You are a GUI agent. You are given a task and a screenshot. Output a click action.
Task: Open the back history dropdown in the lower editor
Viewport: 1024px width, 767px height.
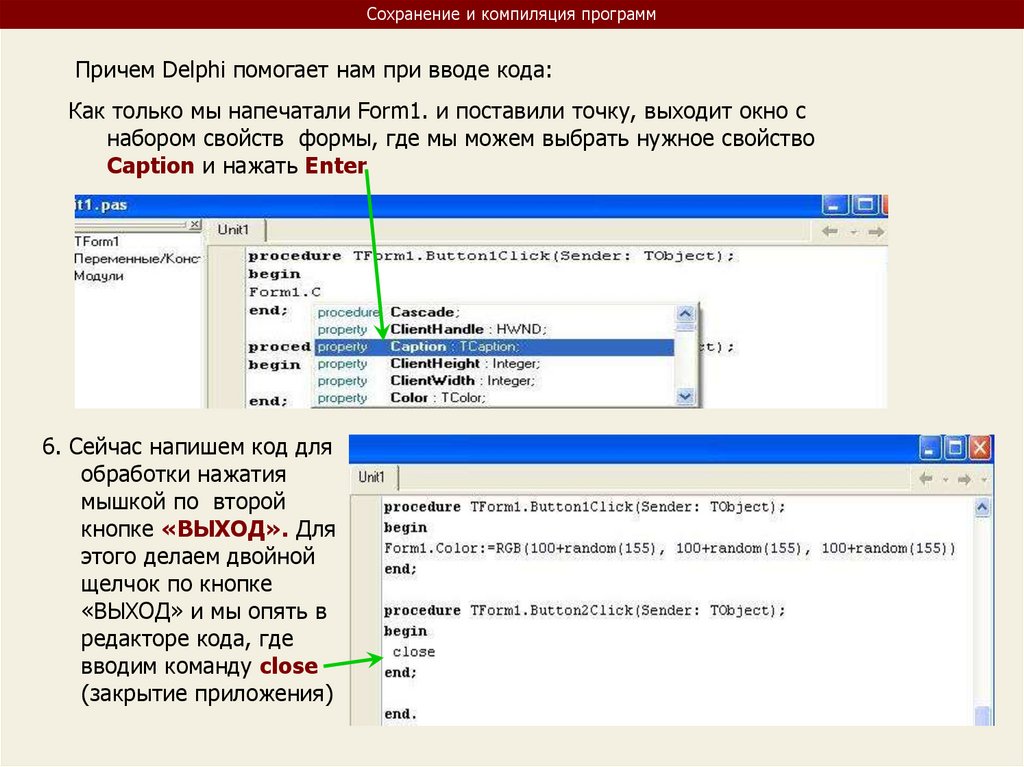946,480
